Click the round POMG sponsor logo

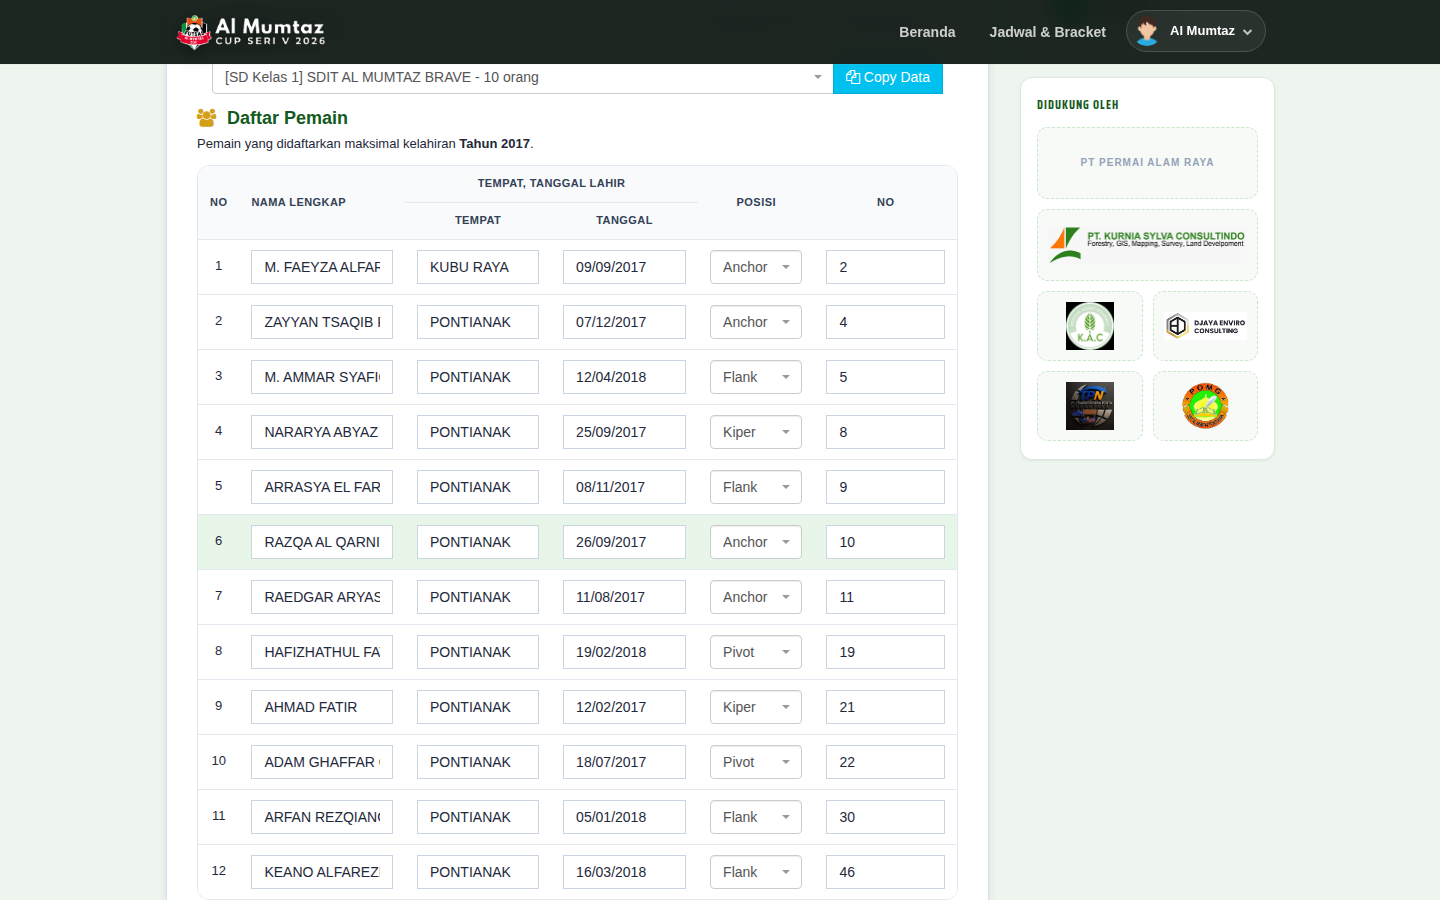(1205, 406)
